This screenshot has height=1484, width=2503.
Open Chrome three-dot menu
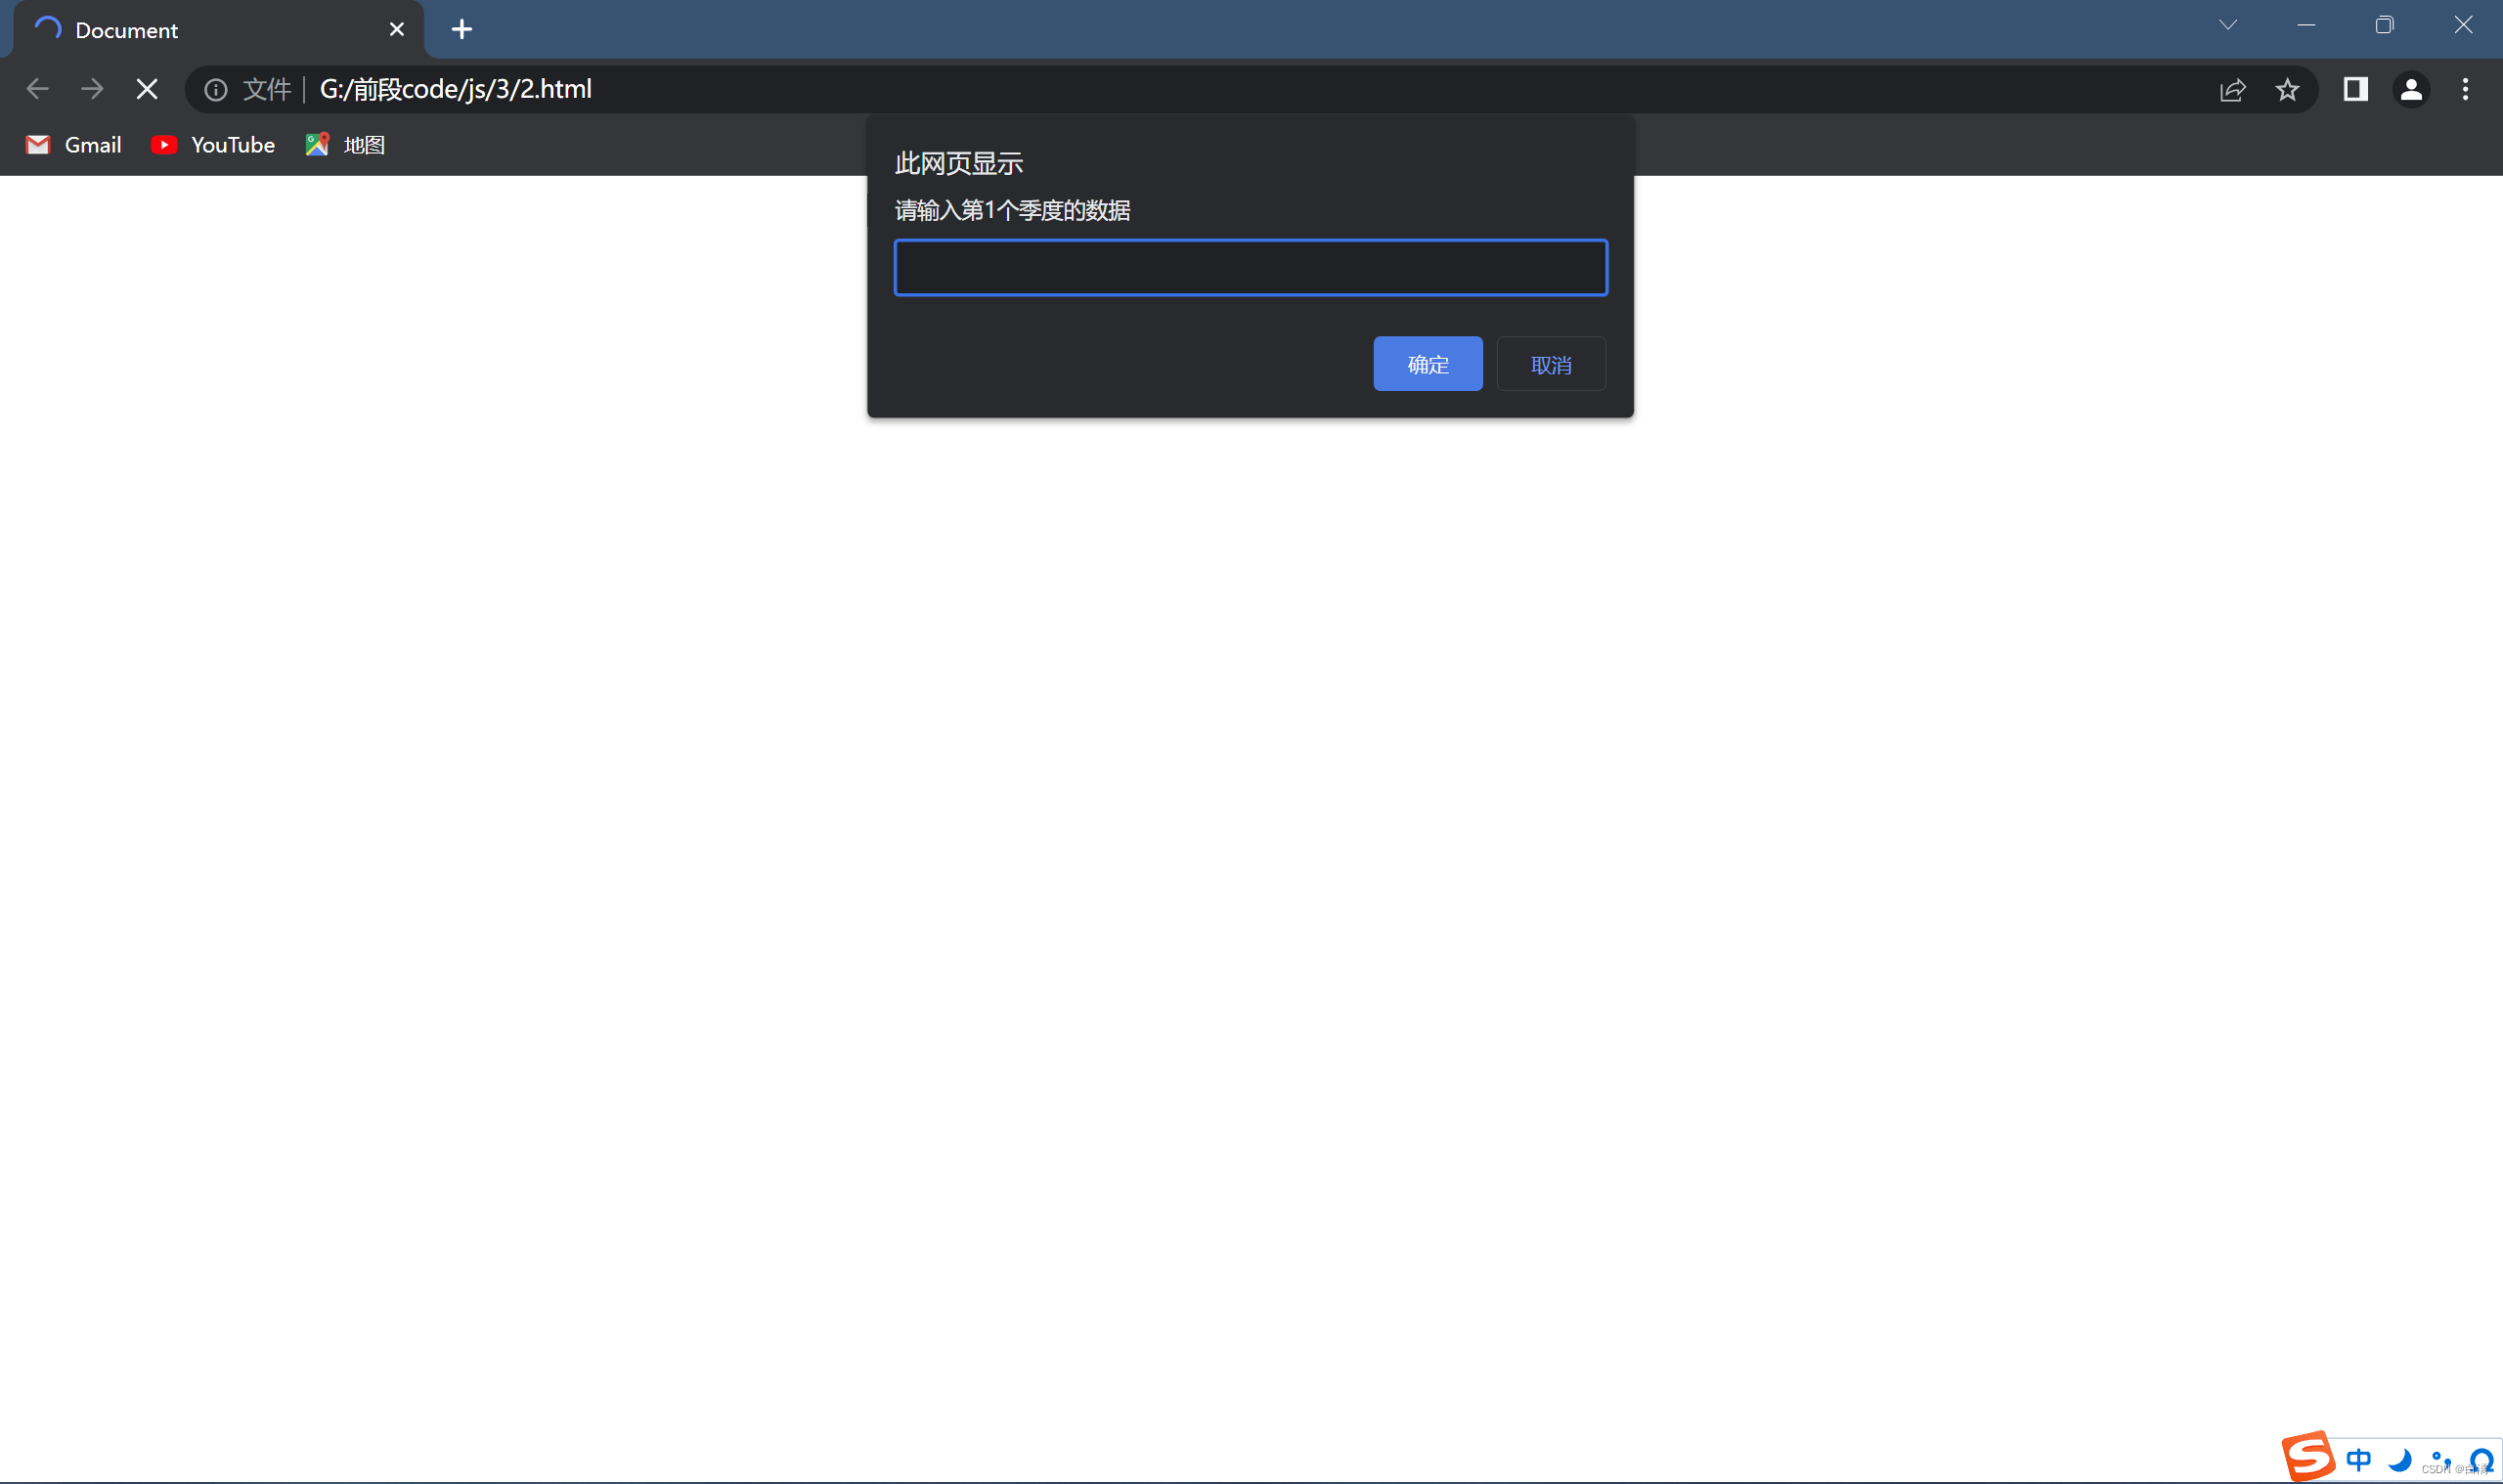(x=2465, y=90)
